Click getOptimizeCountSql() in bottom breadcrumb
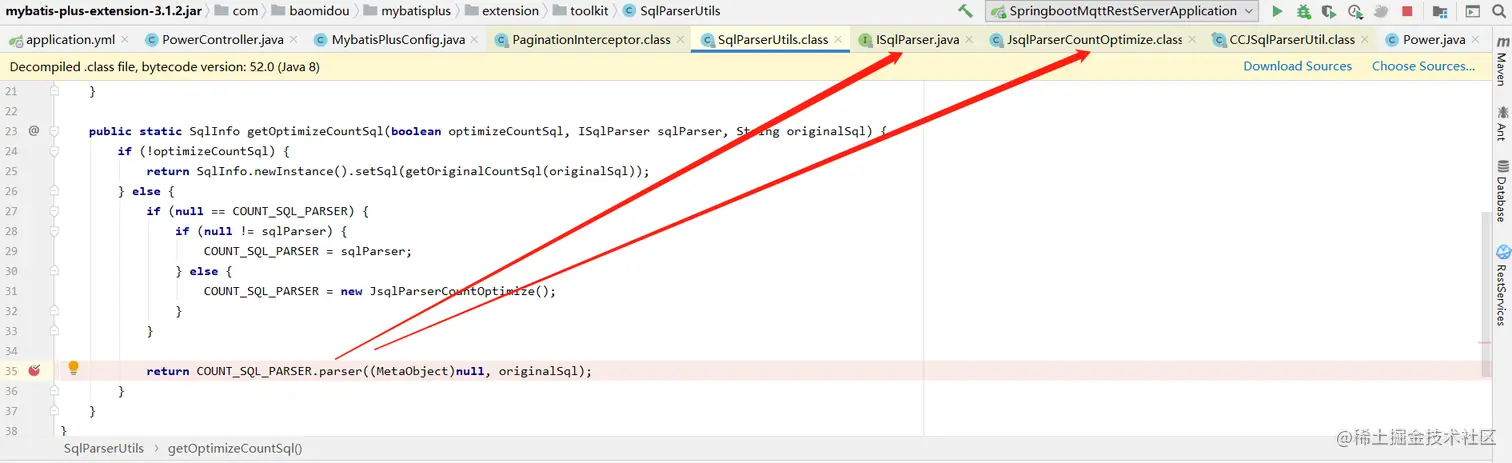 [x=235, y=449]
